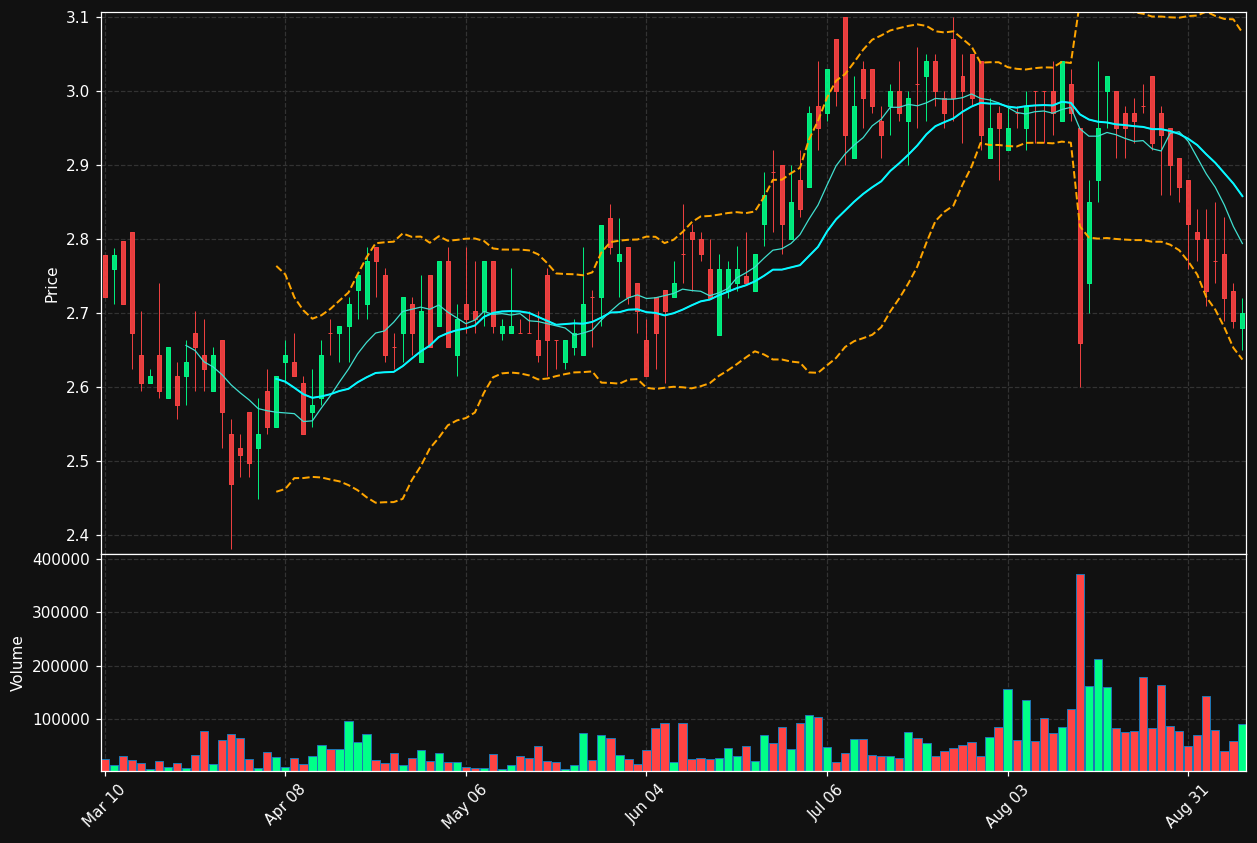
Task: Click the Aug 31 date label
Action: (1187, 805)
